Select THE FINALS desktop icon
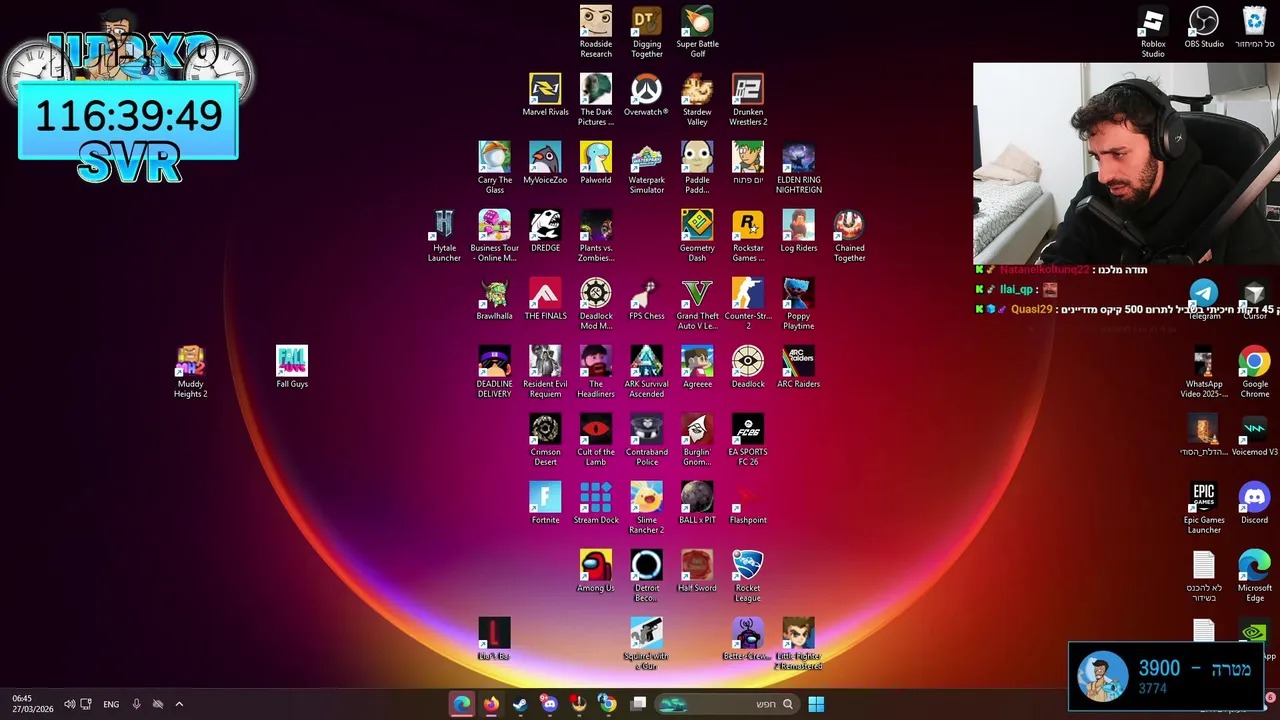 tap(545, 299)
